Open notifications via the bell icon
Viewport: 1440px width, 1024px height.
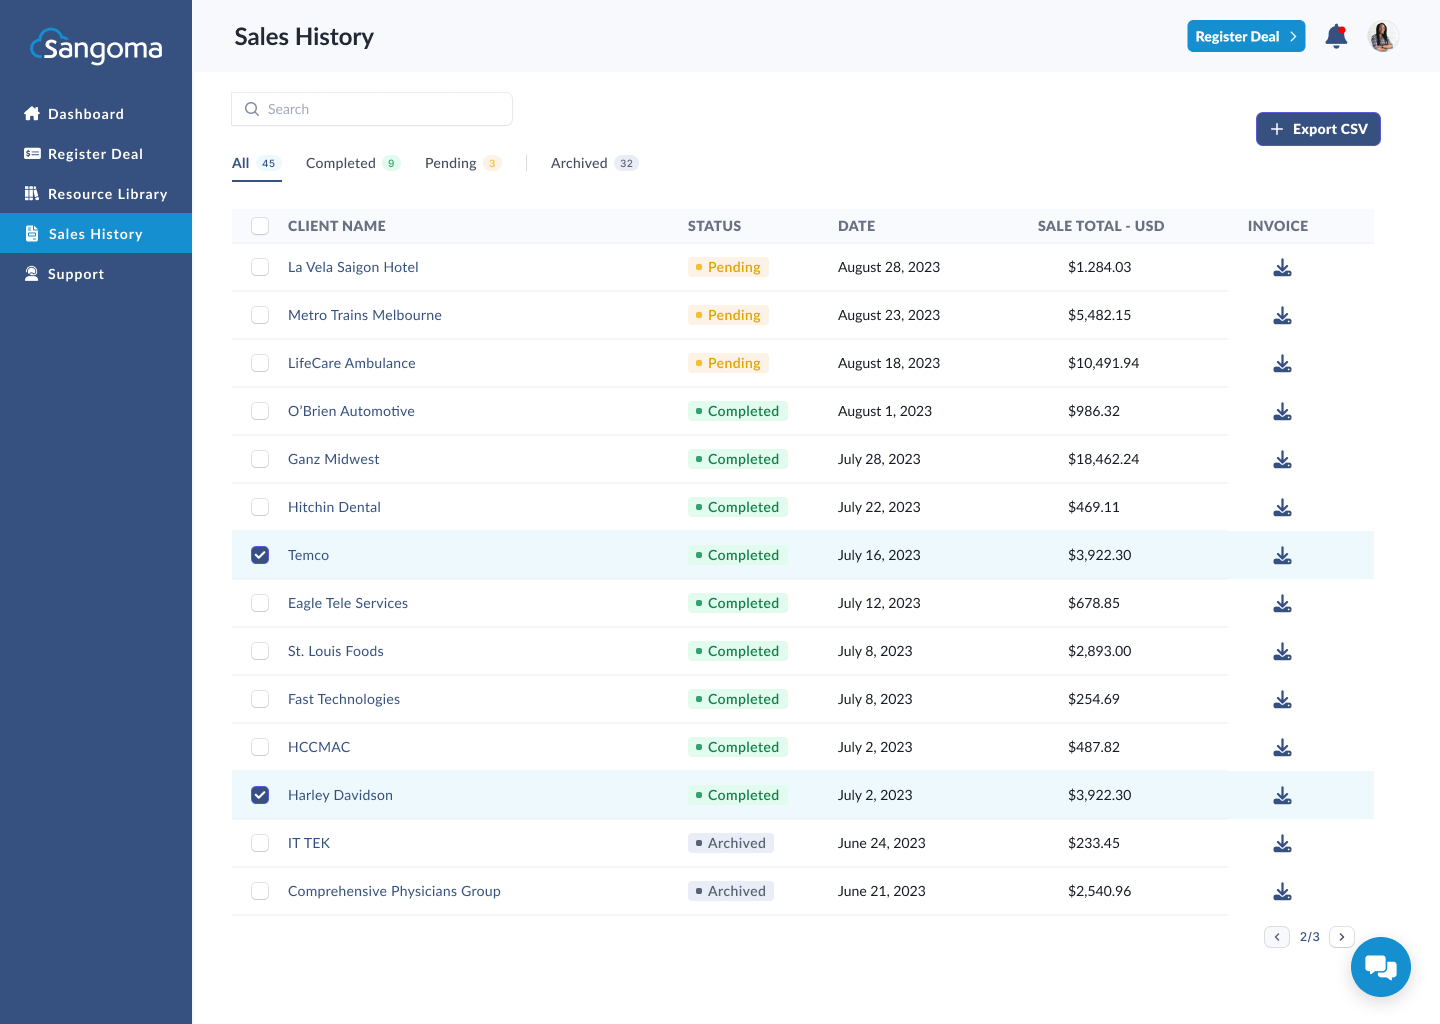tap(1336, 36)
